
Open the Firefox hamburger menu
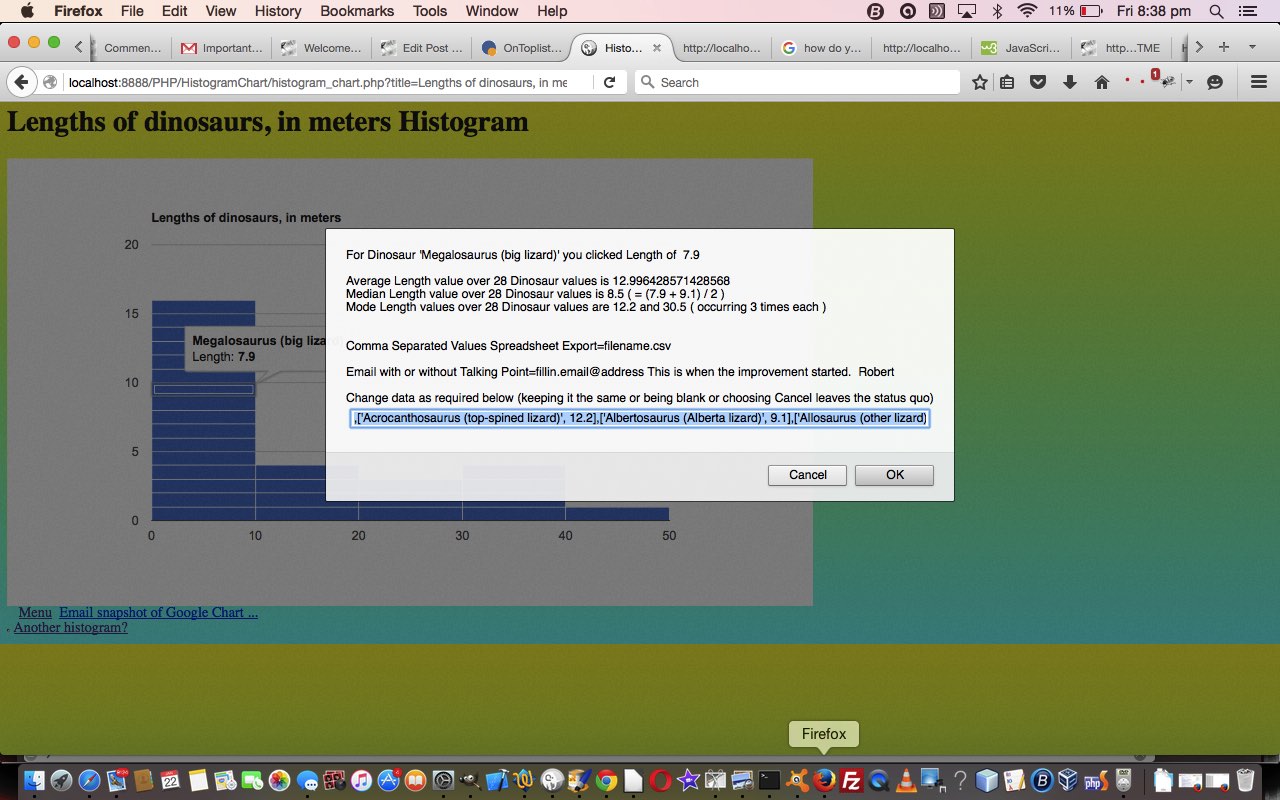1259,82
